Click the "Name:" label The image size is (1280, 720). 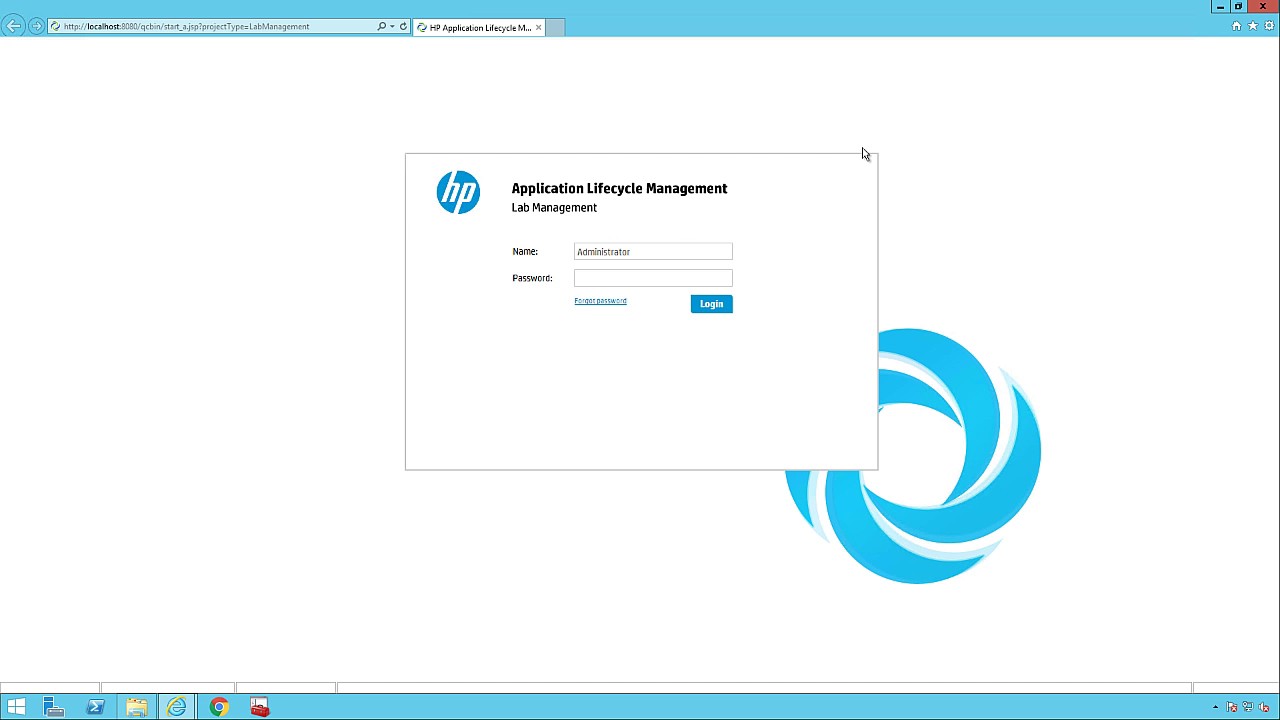[x=525, y=252]
